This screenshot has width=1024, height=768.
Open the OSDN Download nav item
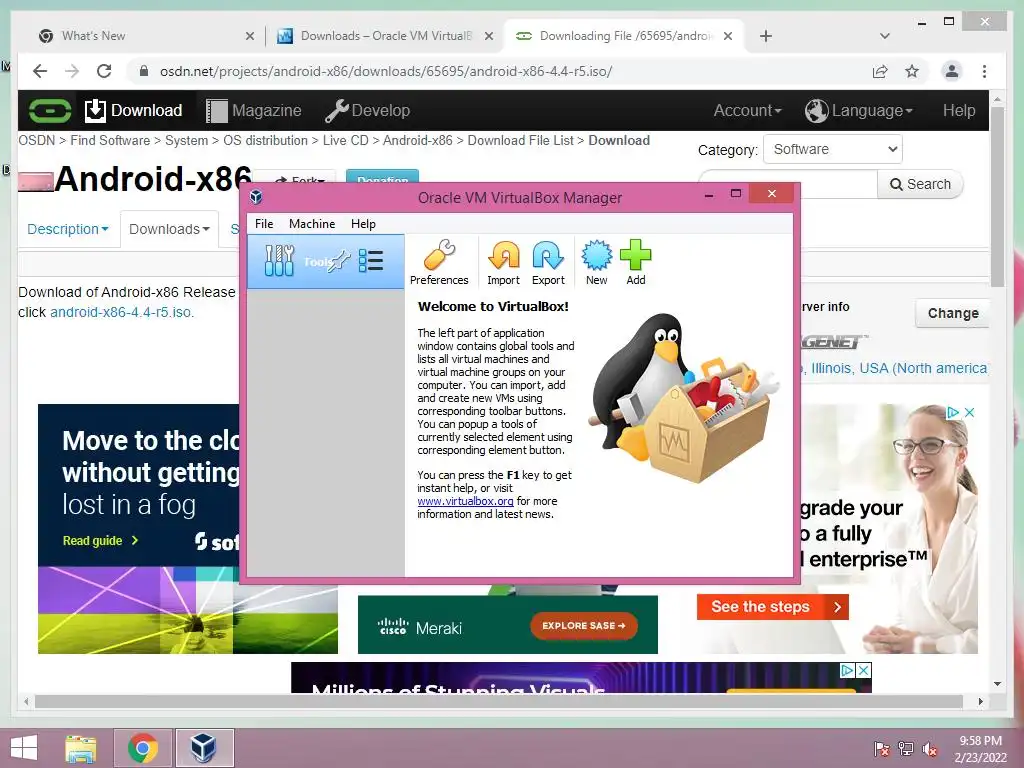134,110
